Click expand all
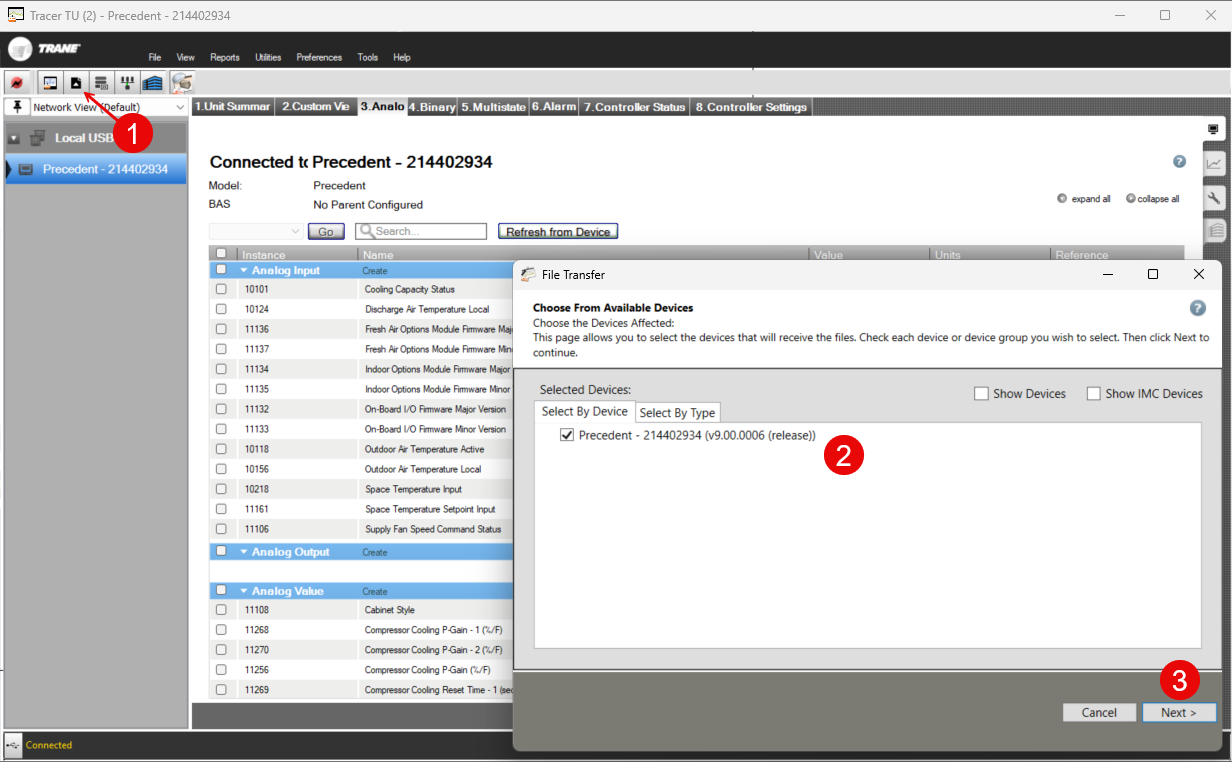 tap(1084, 199)
